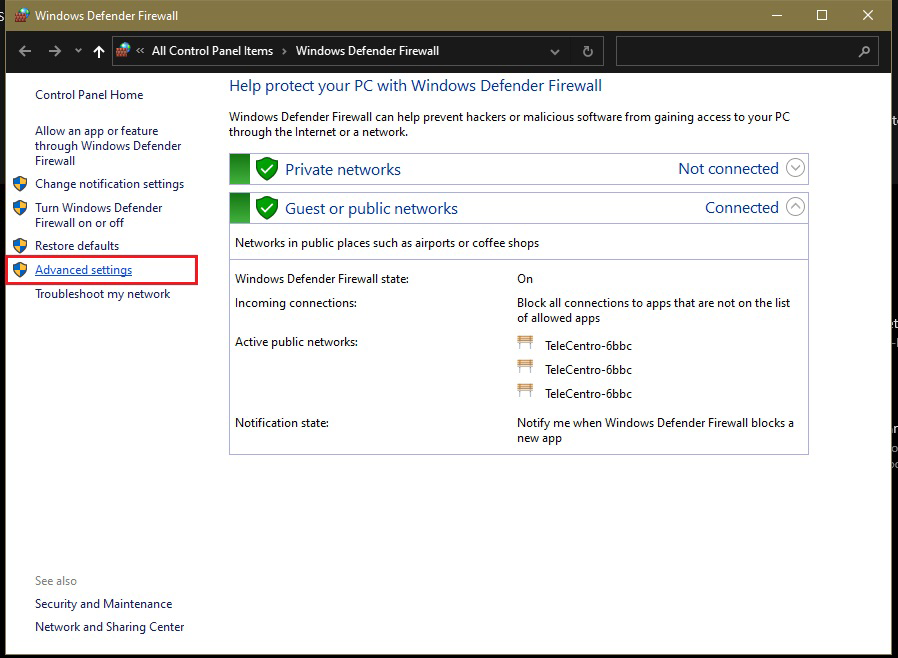Click shield icon beside Restore defaults
This screenshot has height=658, width=898.
(x=20, y=246)
